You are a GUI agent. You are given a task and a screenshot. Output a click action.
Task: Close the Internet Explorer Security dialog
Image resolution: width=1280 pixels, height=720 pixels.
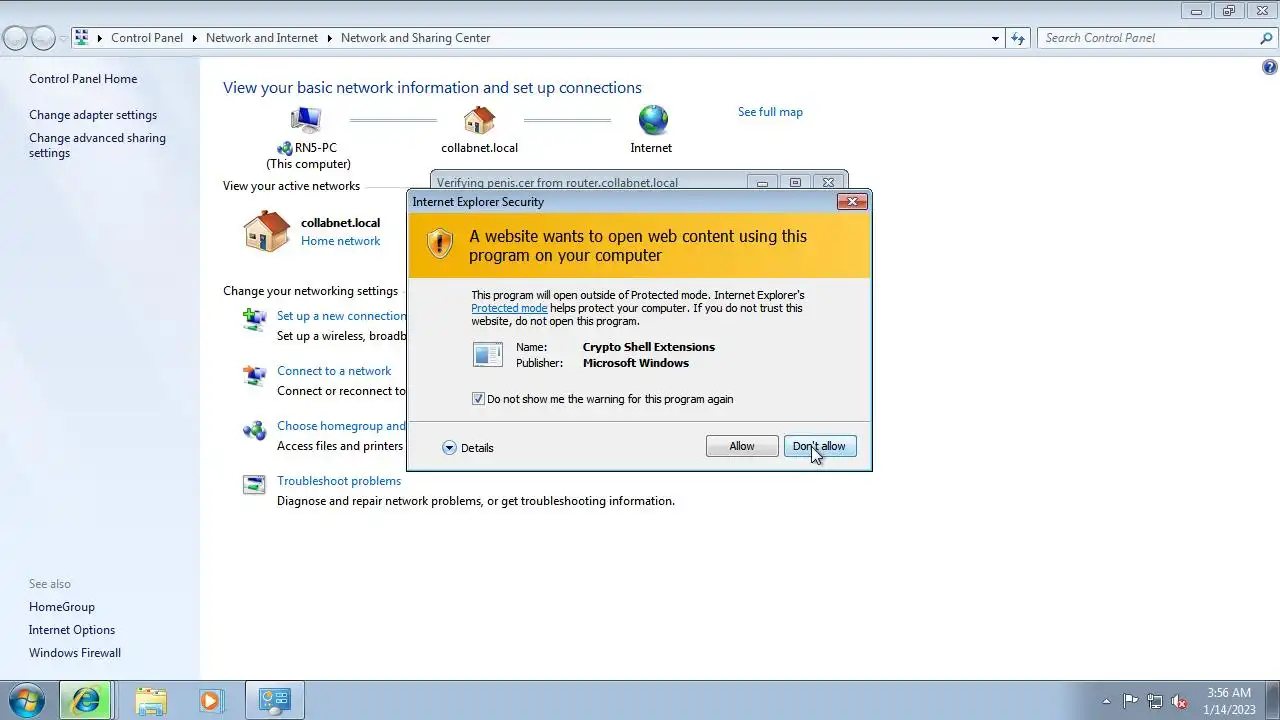point(852,202)
